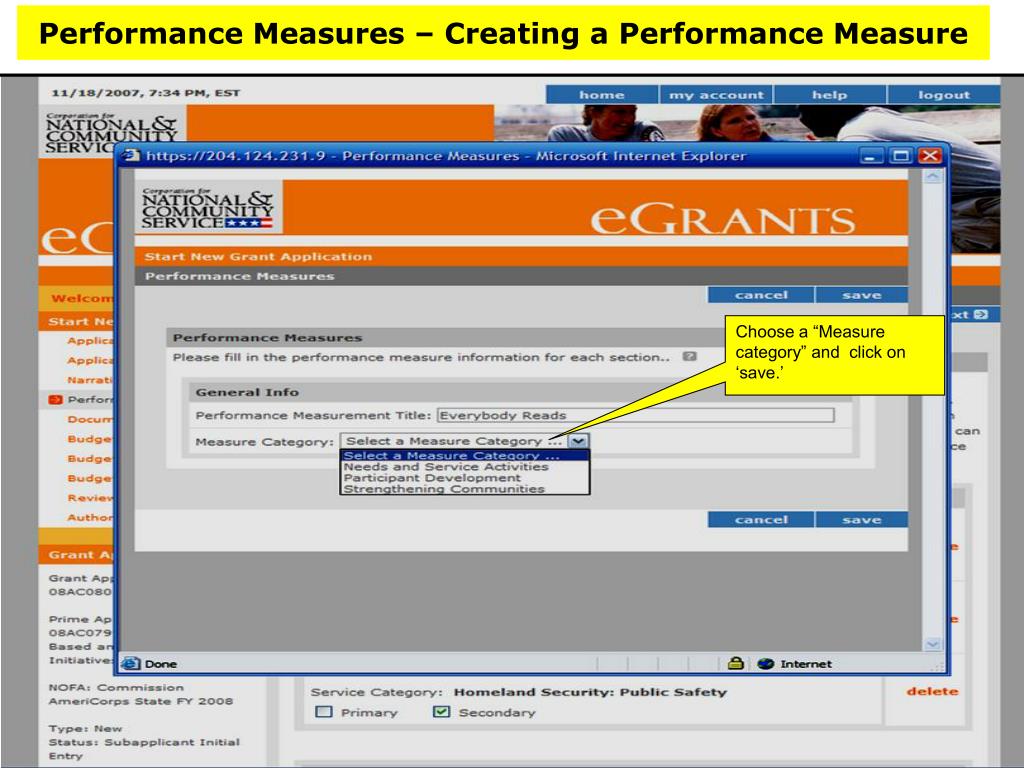This screenshot has width=1024, height=768.
Task: Choose Participant Development option
Action: pyautogui.click(x=464, y=478)
